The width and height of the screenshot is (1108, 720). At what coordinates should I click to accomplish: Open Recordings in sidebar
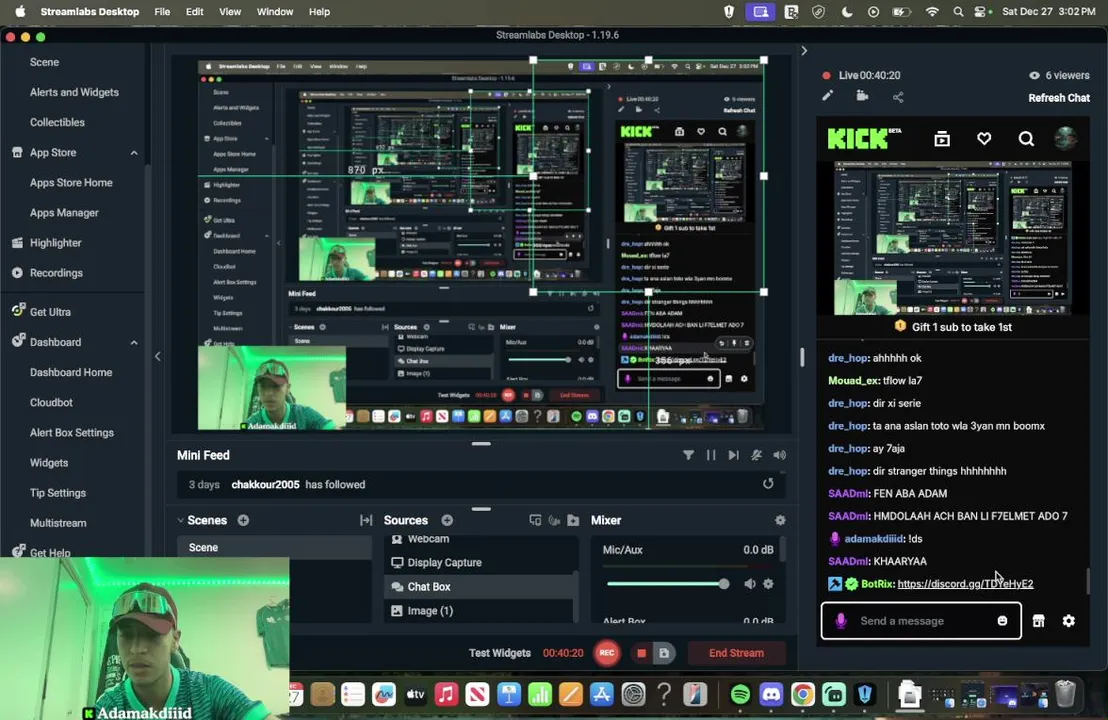point(56,273)
